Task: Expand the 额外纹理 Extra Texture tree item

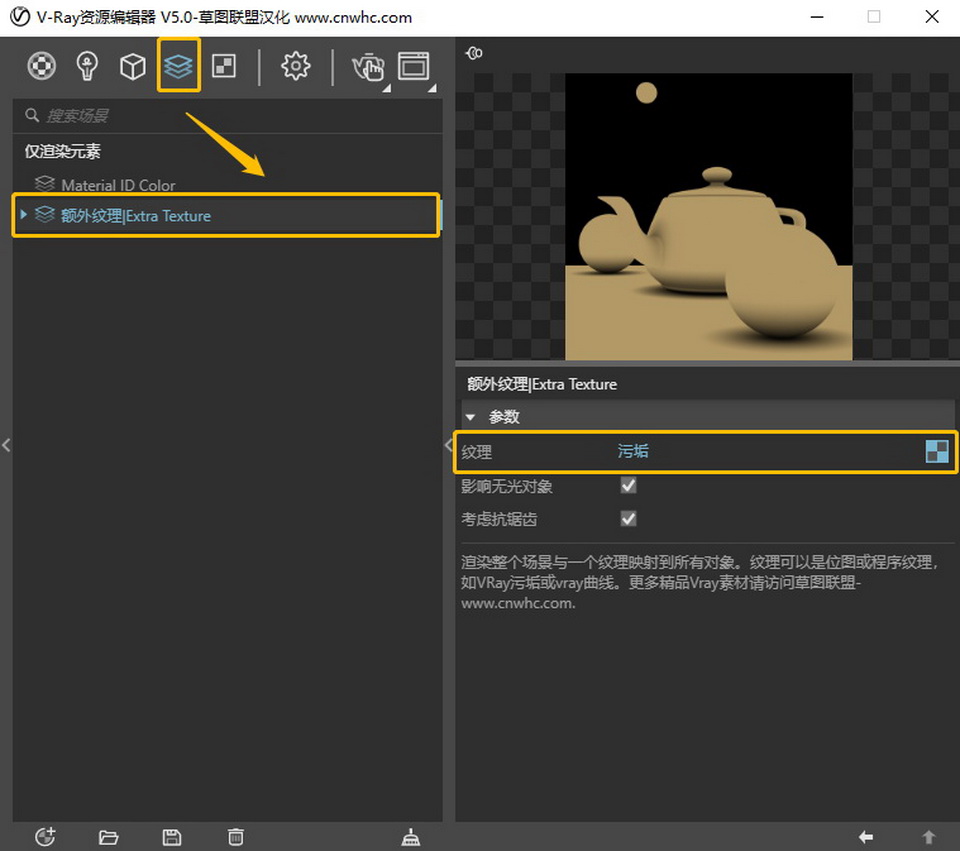Action: click(23, 215)
